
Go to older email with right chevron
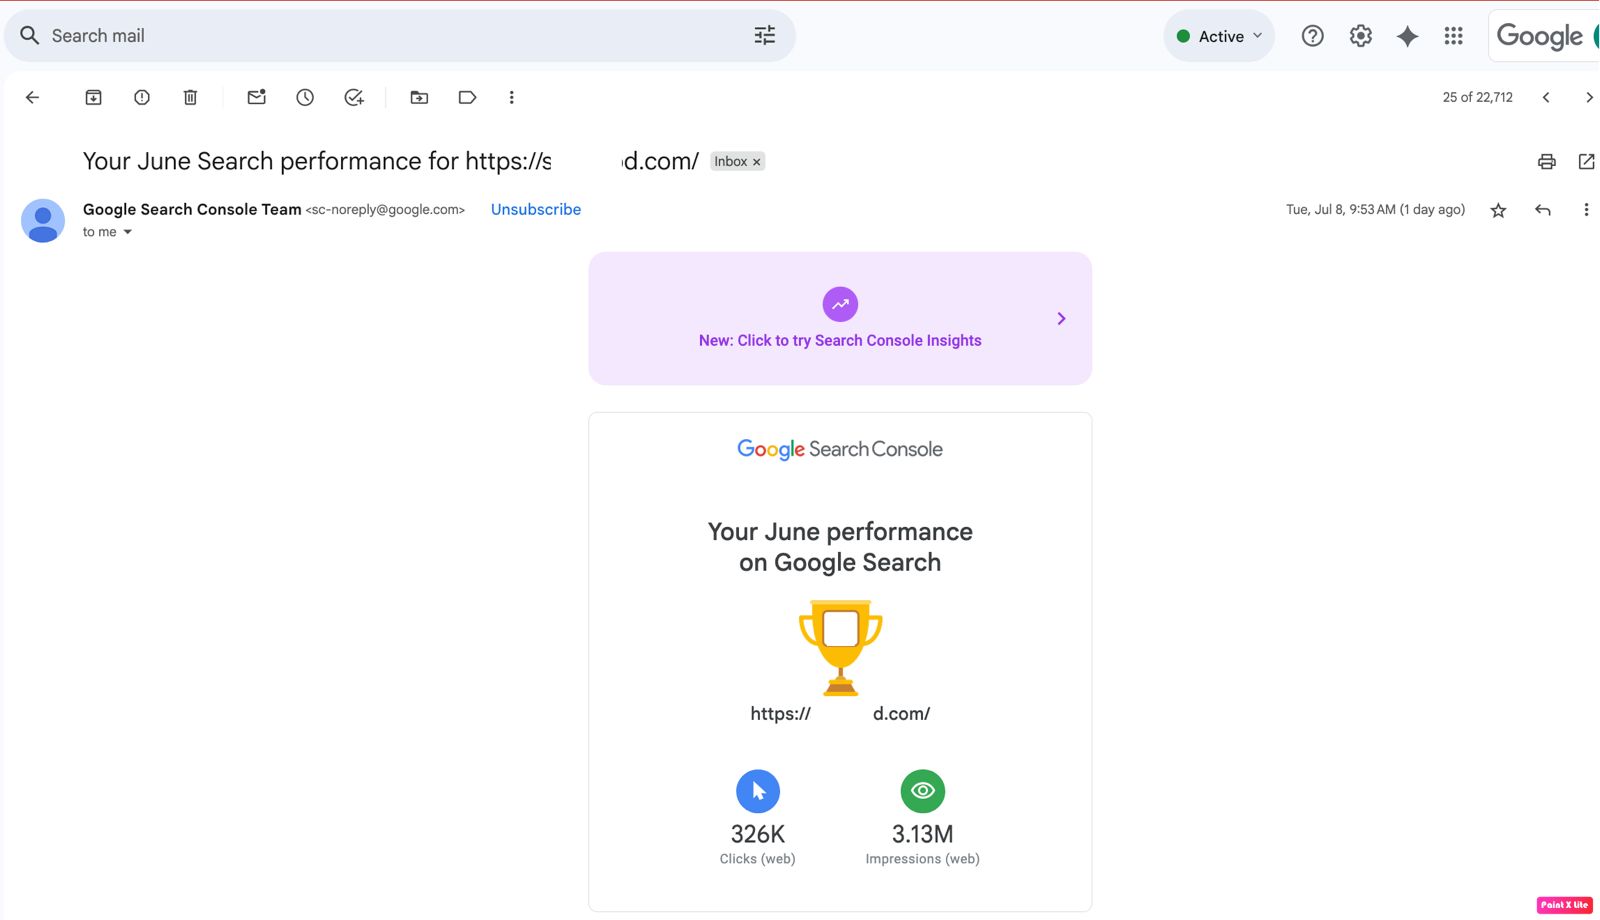[x=1589, y=97]
